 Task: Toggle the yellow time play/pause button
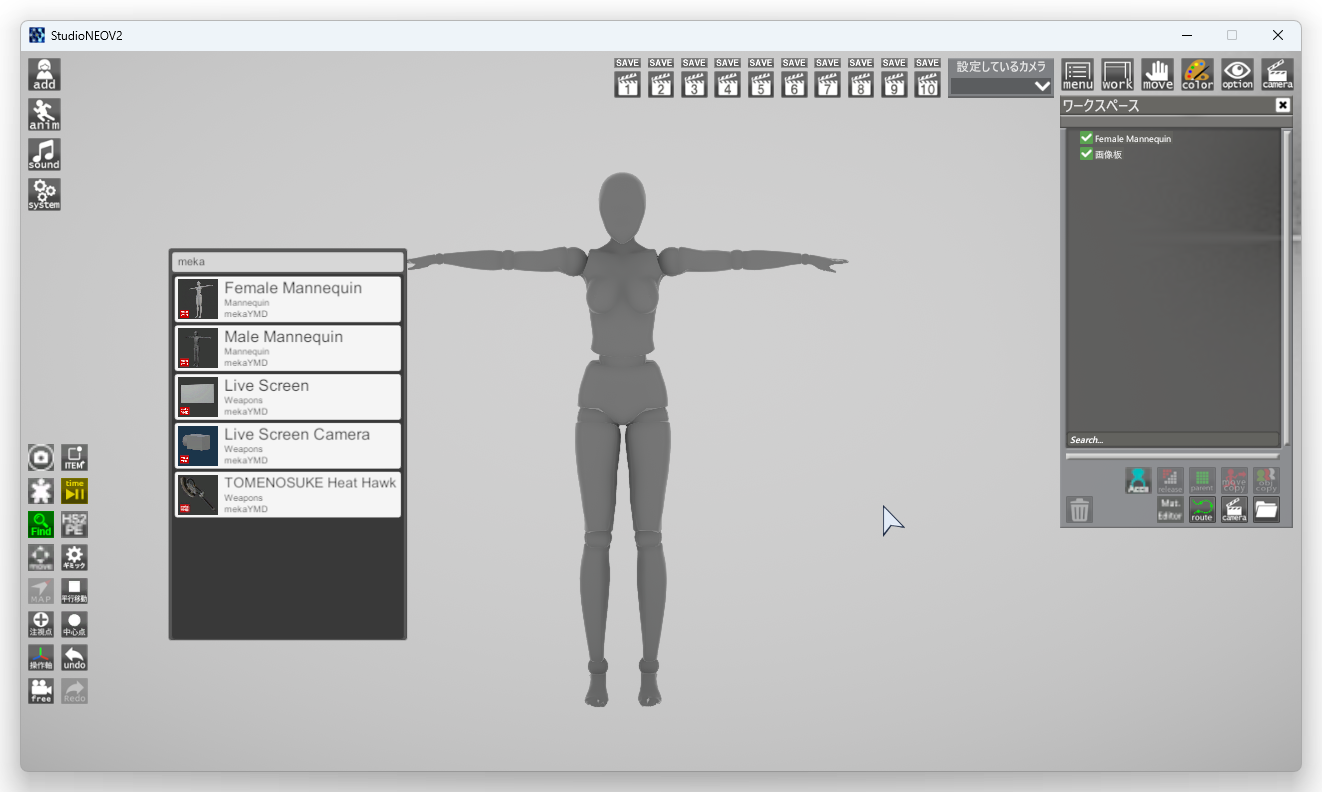pyautogui.click(x=75, y=491)
